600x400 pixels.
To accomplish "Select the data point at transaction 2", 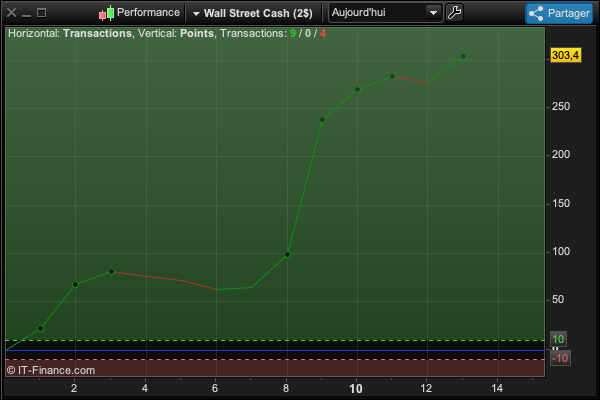I will (x=75, y=284).
